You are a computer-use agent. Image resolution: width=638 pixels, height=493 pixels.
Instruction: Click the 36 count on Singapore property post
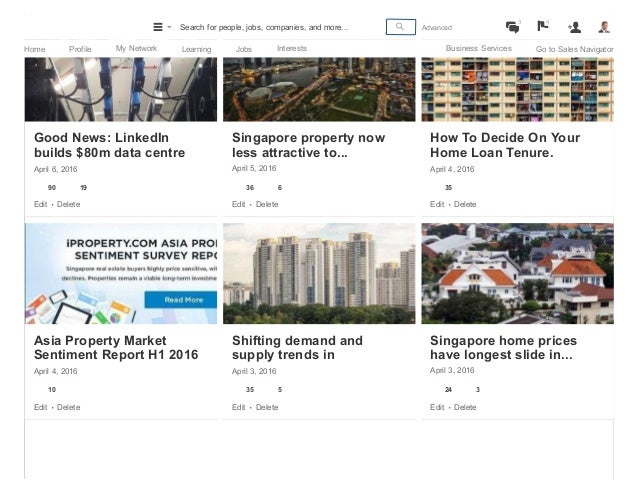tap(250, 188)
